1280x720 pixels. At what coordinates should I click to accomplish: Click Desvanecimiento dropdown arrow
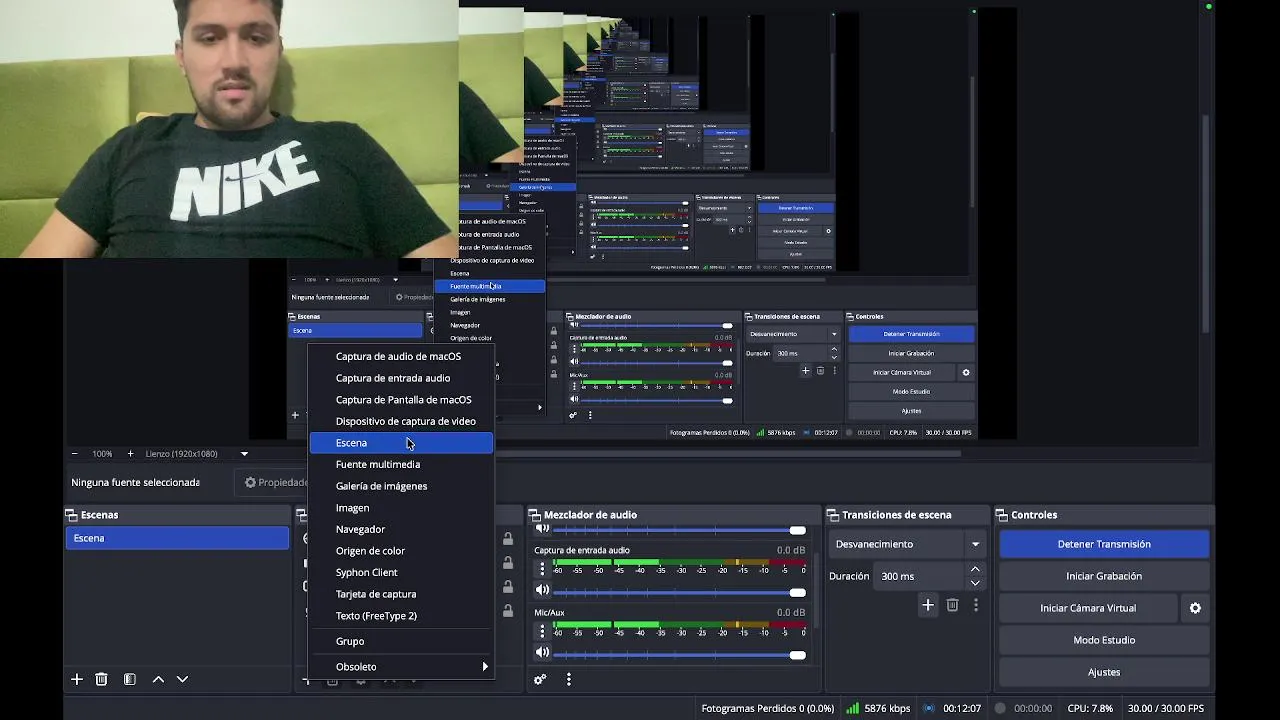click(x=975, y=544)
